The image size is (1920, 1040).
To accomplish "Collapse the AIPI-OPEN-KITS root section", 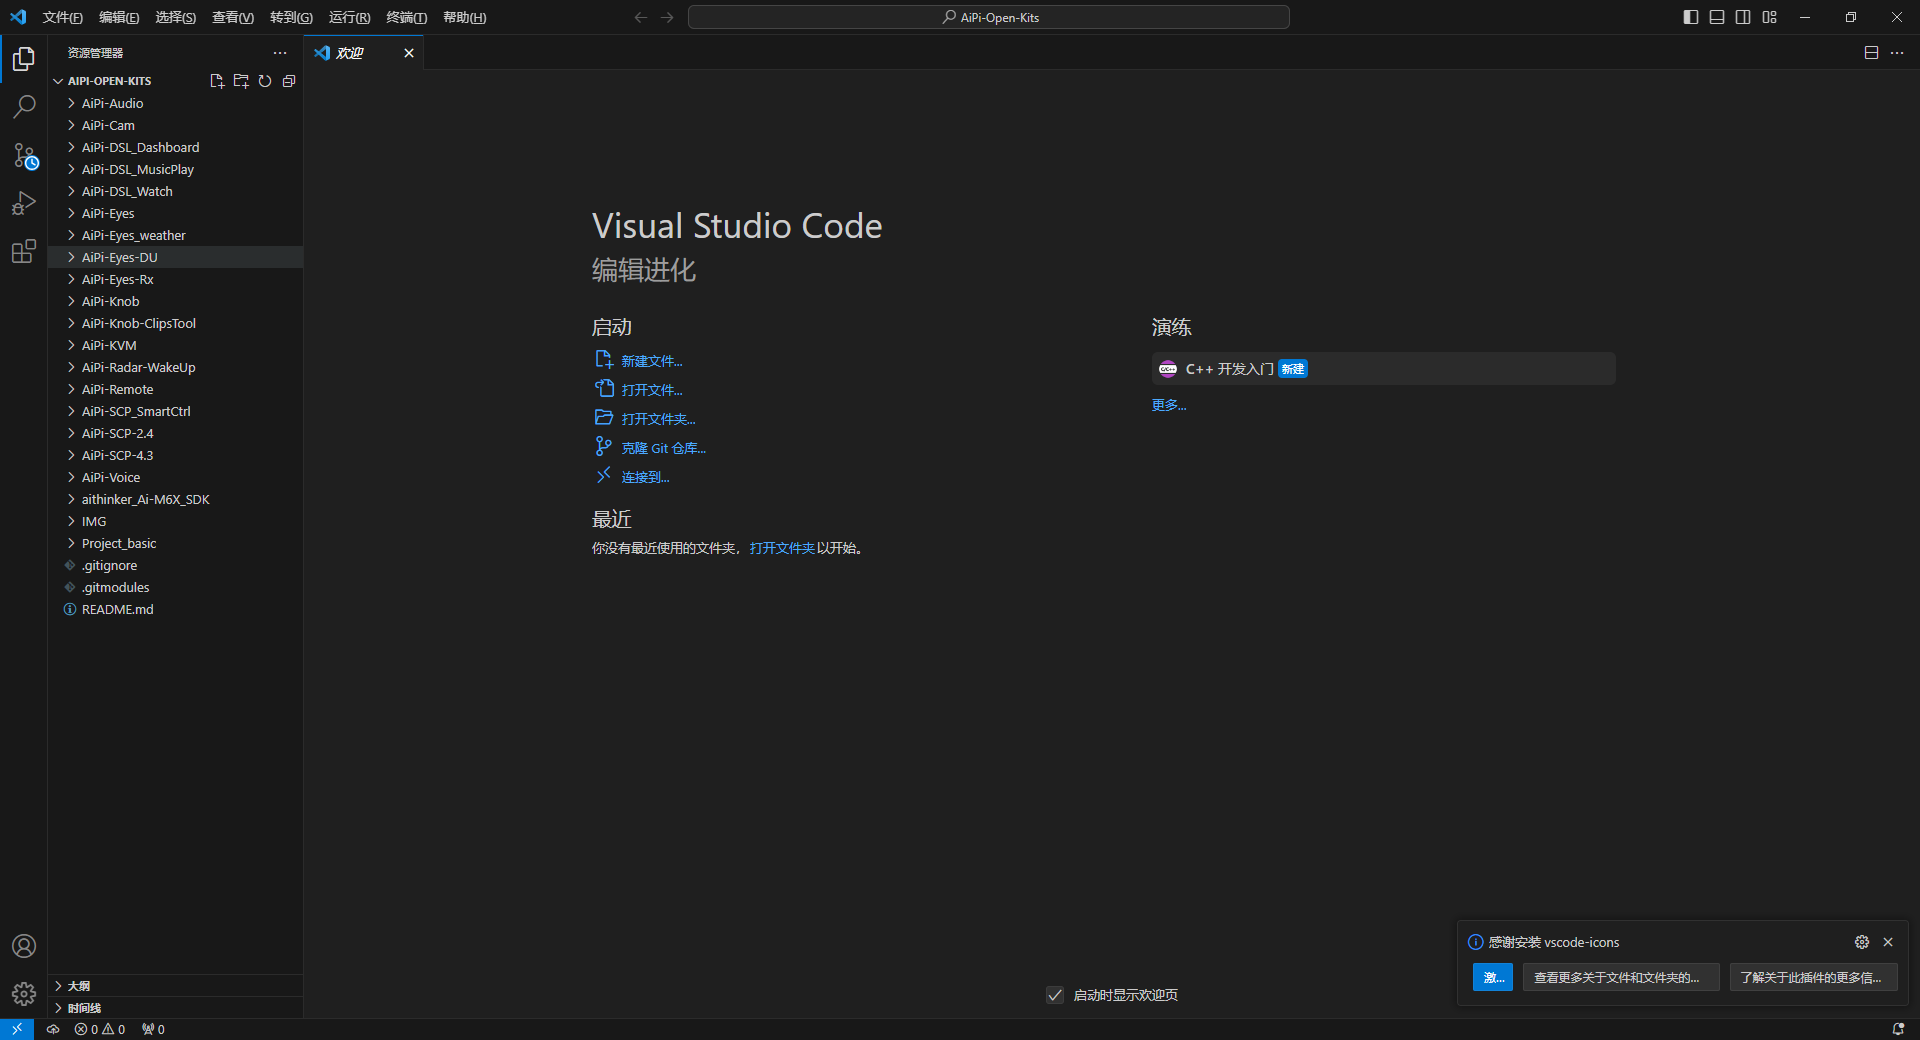I will point(110,81).
